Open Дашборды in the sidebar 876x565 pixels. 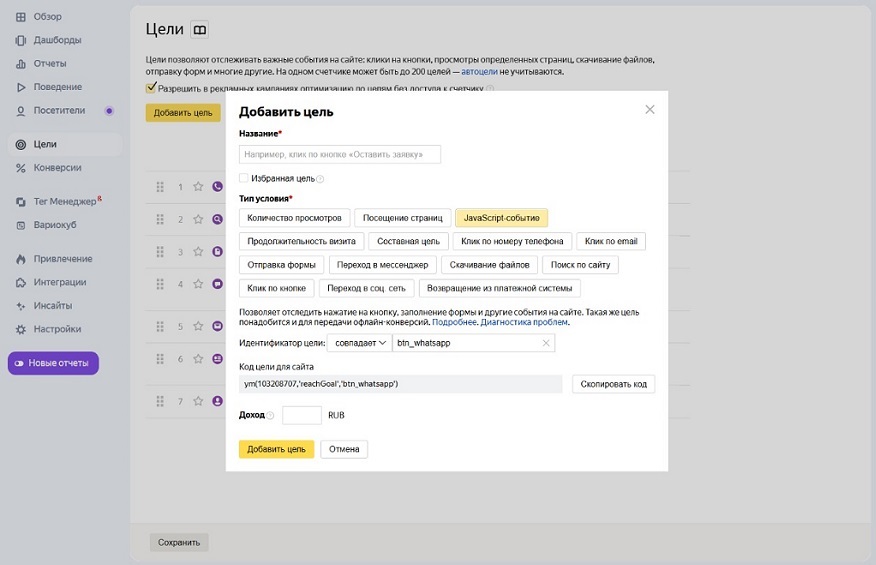point(56,40)
